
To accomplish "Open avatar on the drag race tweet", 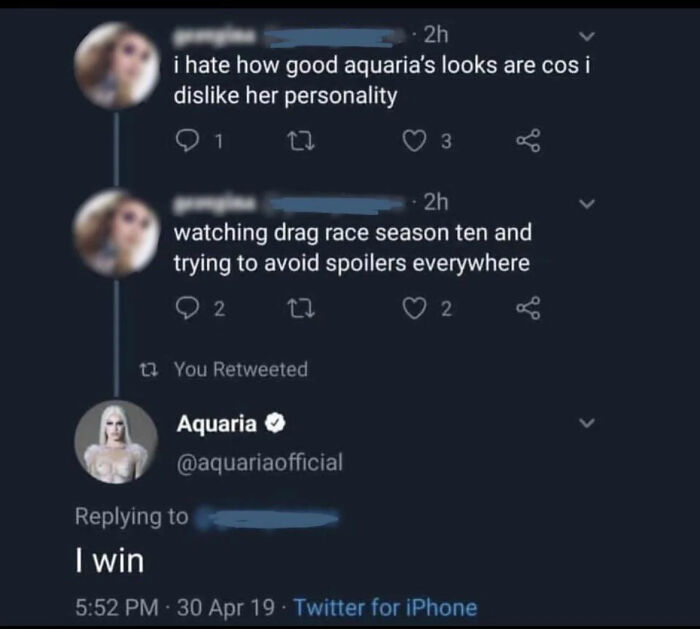I will coord(117,233).
